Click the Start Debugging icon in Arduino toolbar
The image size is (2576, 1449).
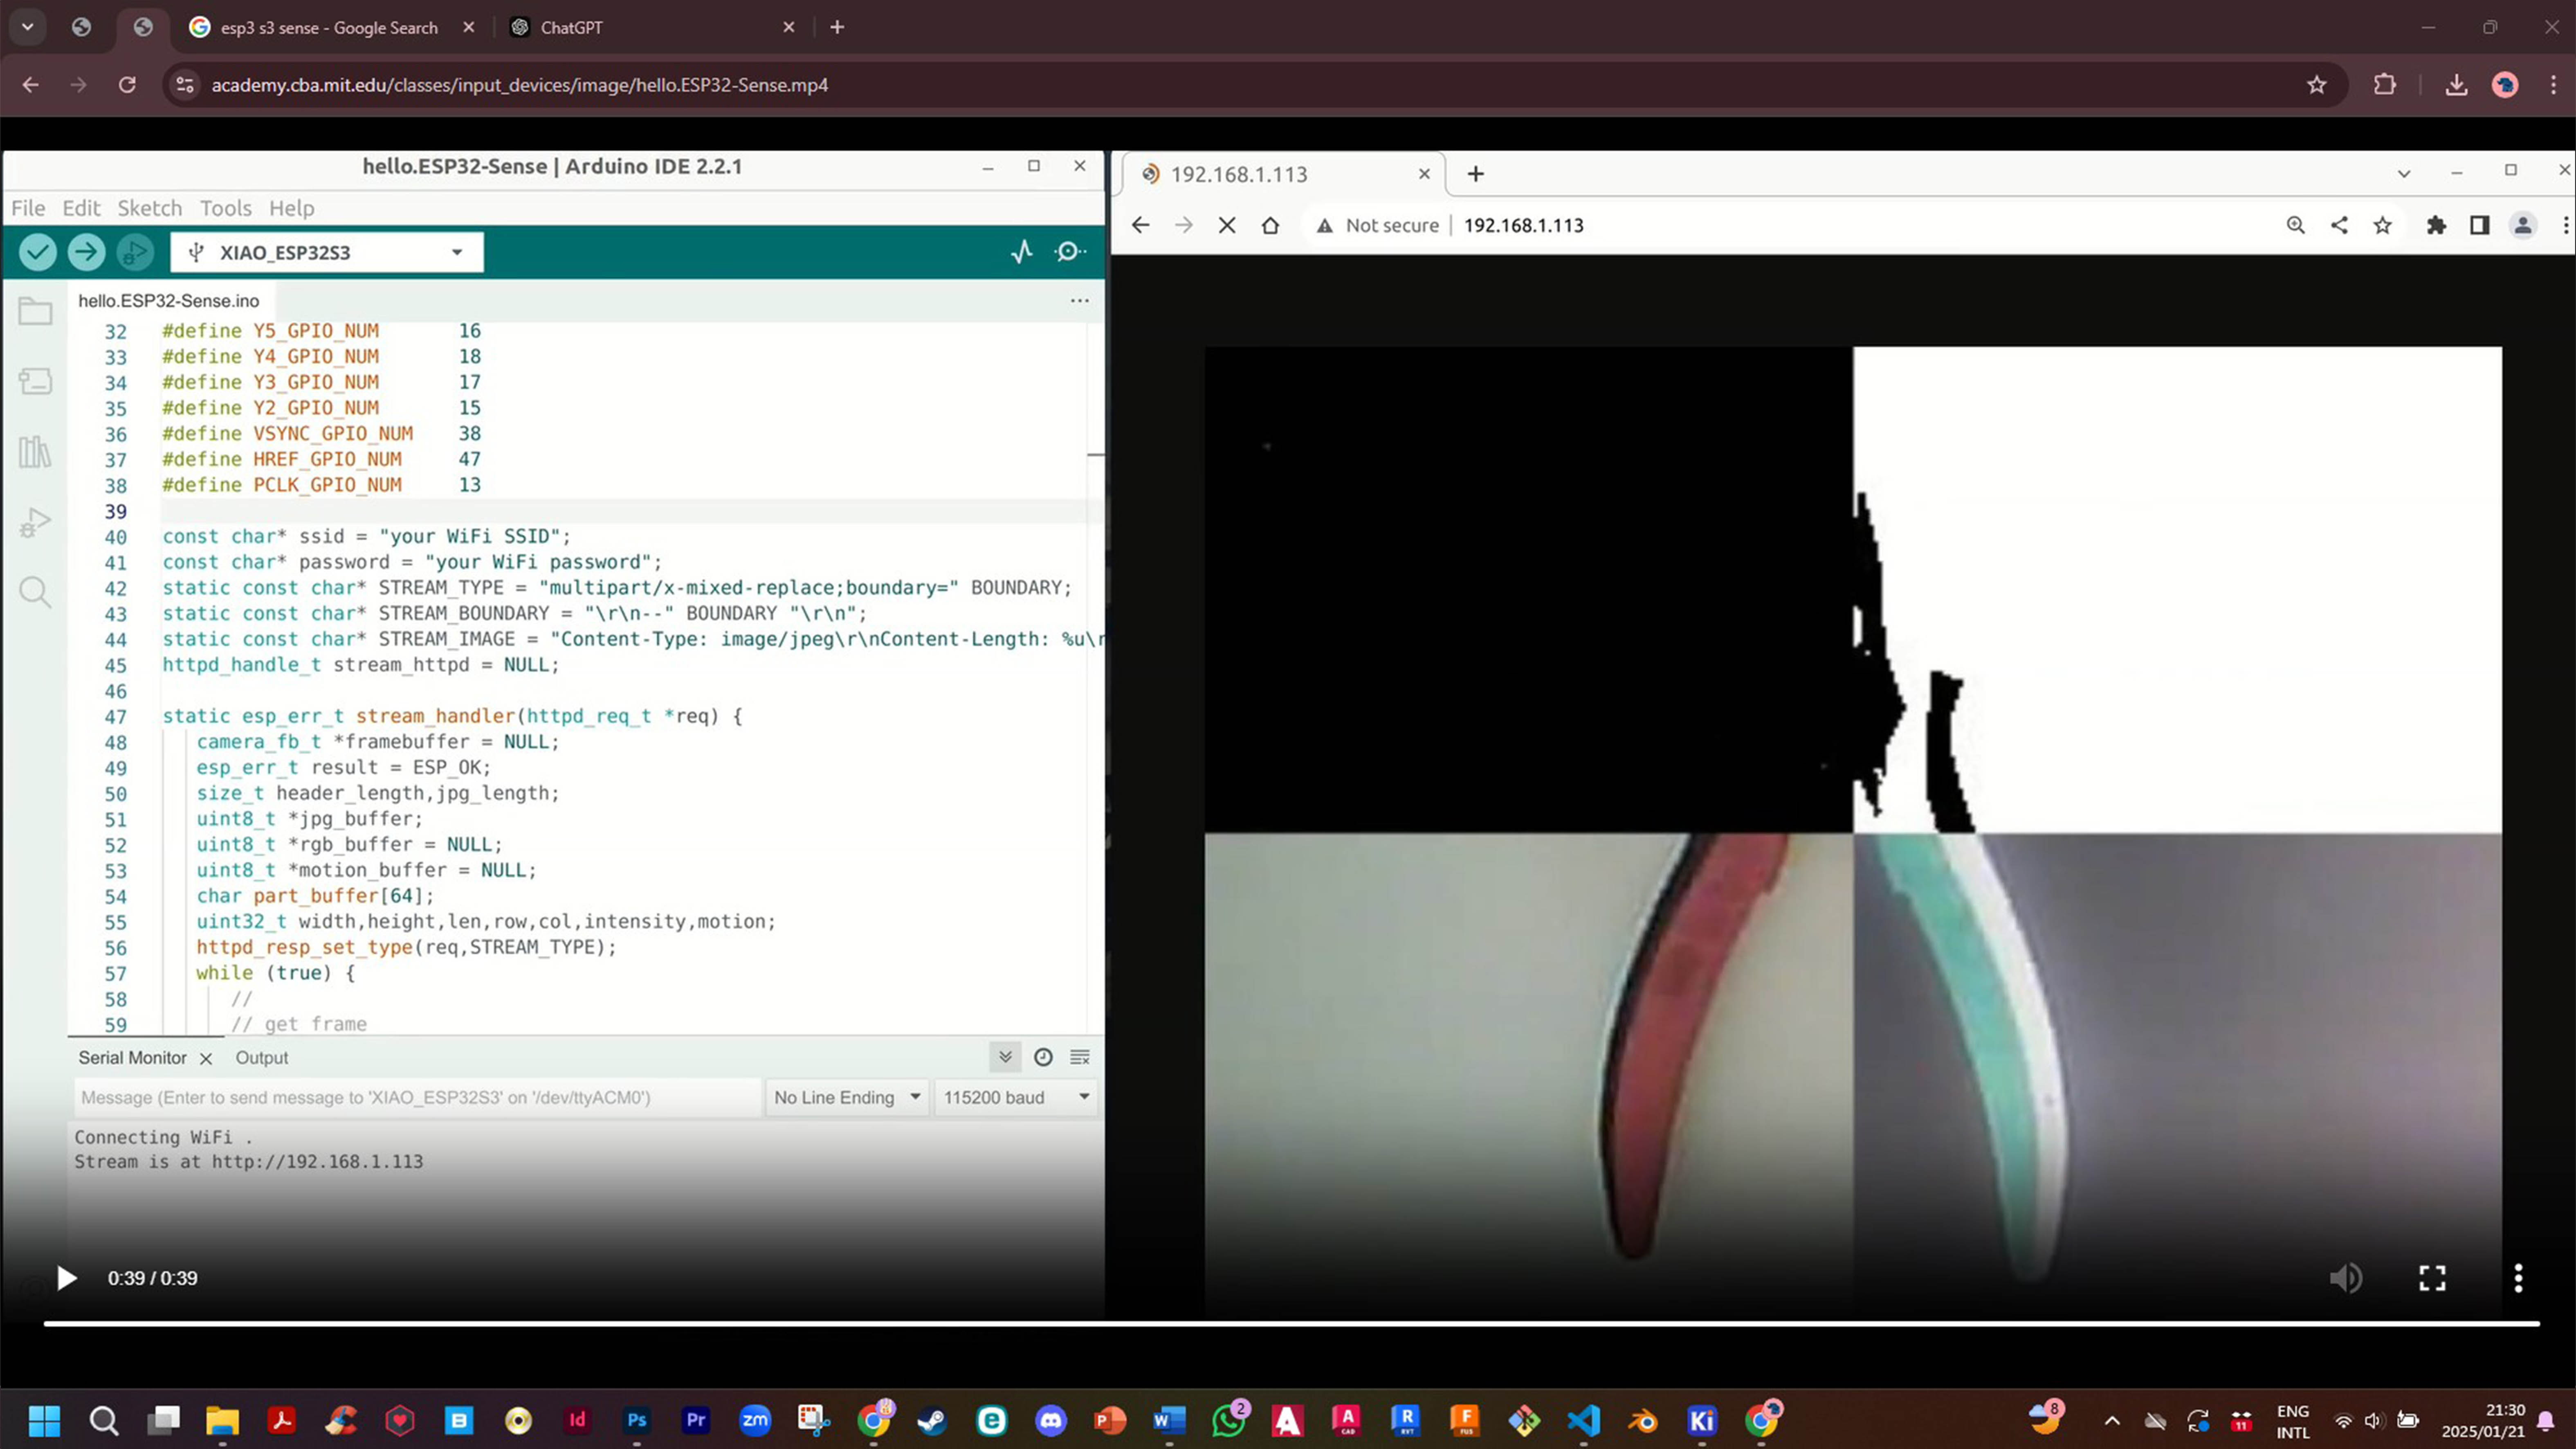coord(135,252)
